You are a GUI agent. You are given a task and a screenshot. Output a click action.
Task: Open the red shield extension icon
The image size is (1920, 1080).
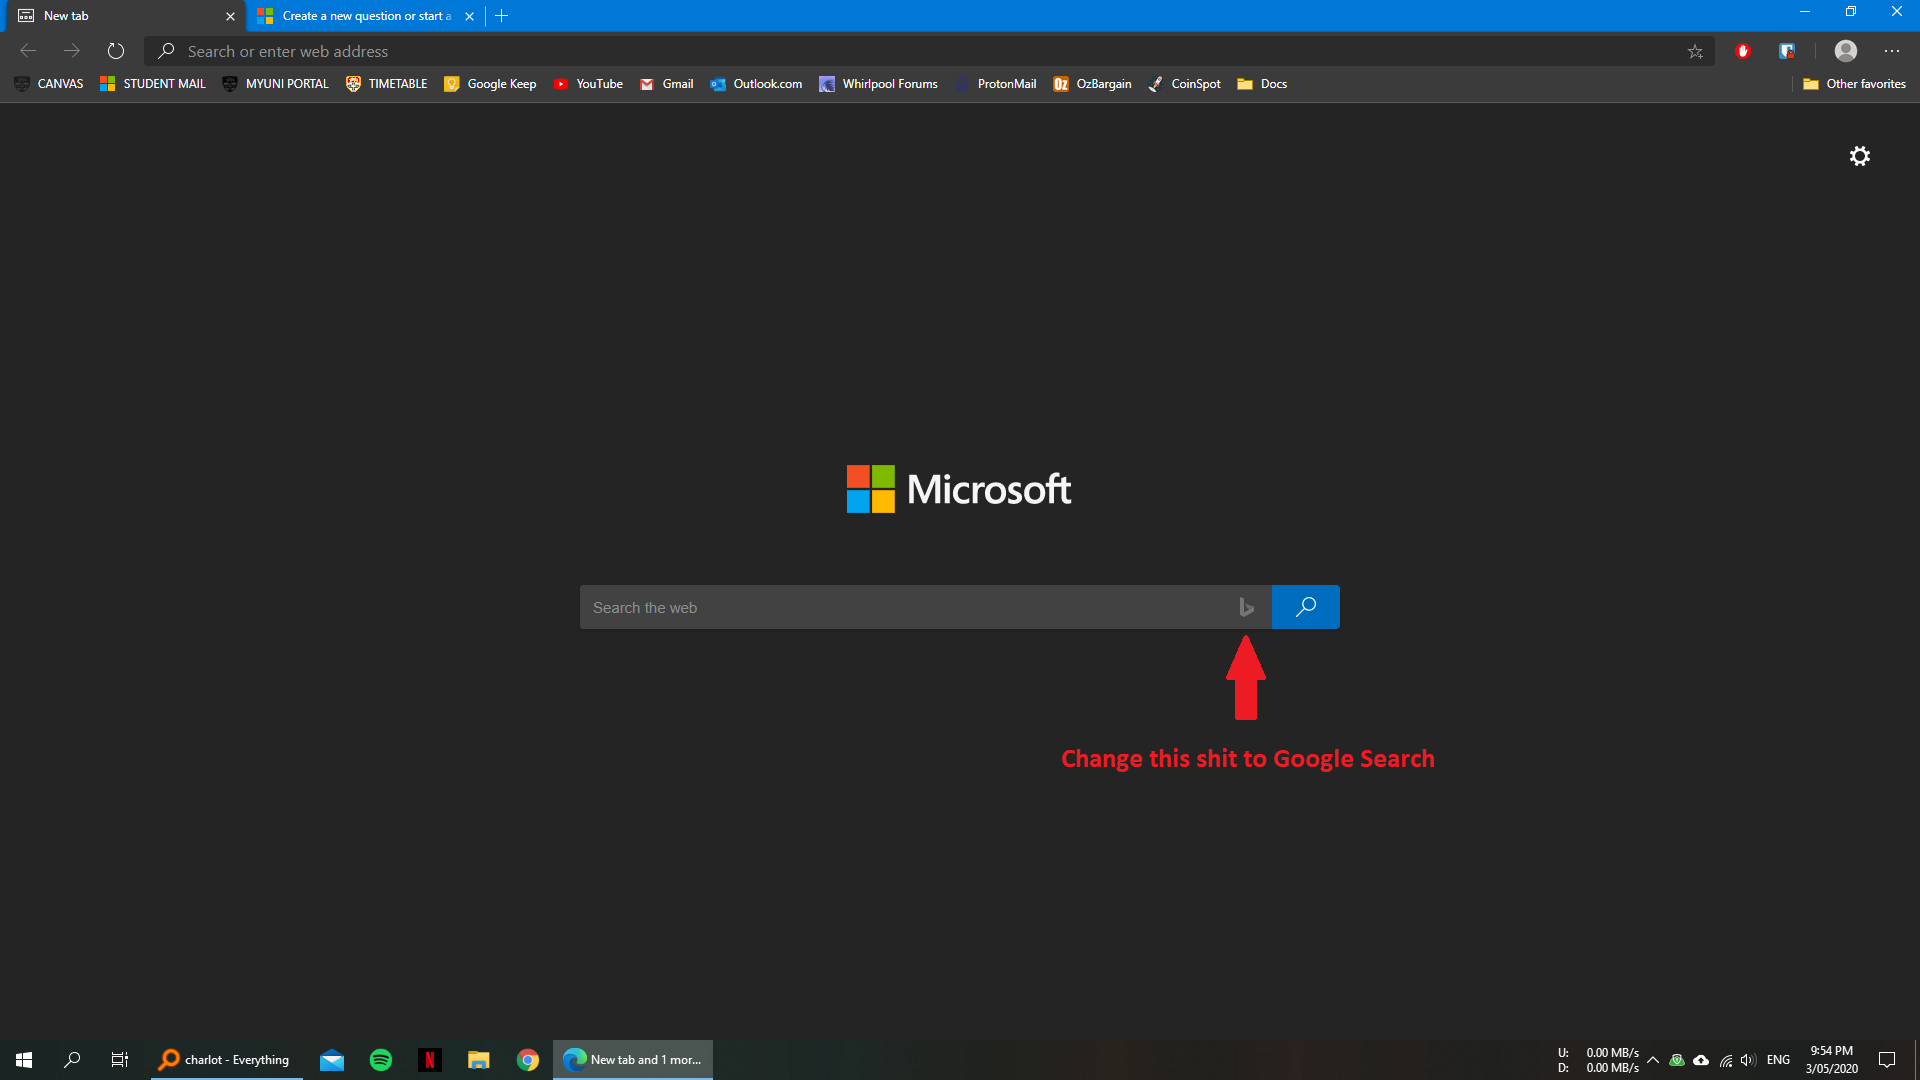1743,51
